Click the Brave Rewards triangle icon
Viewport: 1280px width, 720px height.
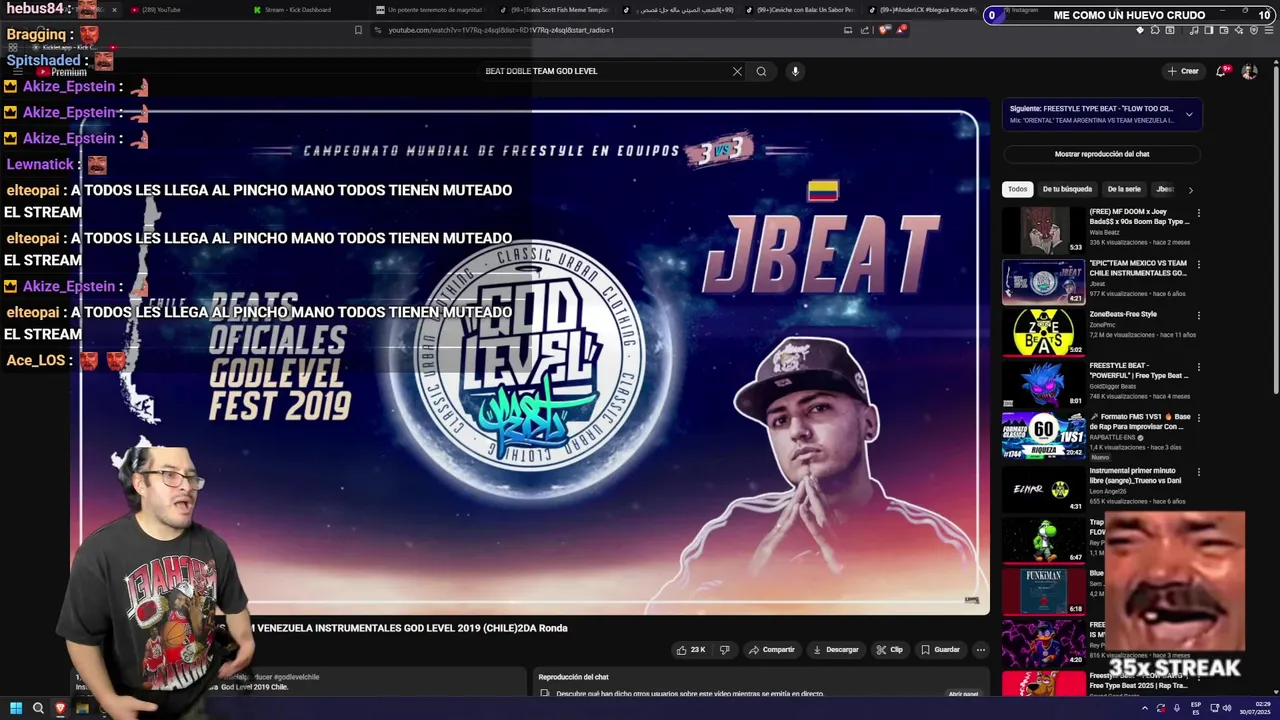(901, 30)
